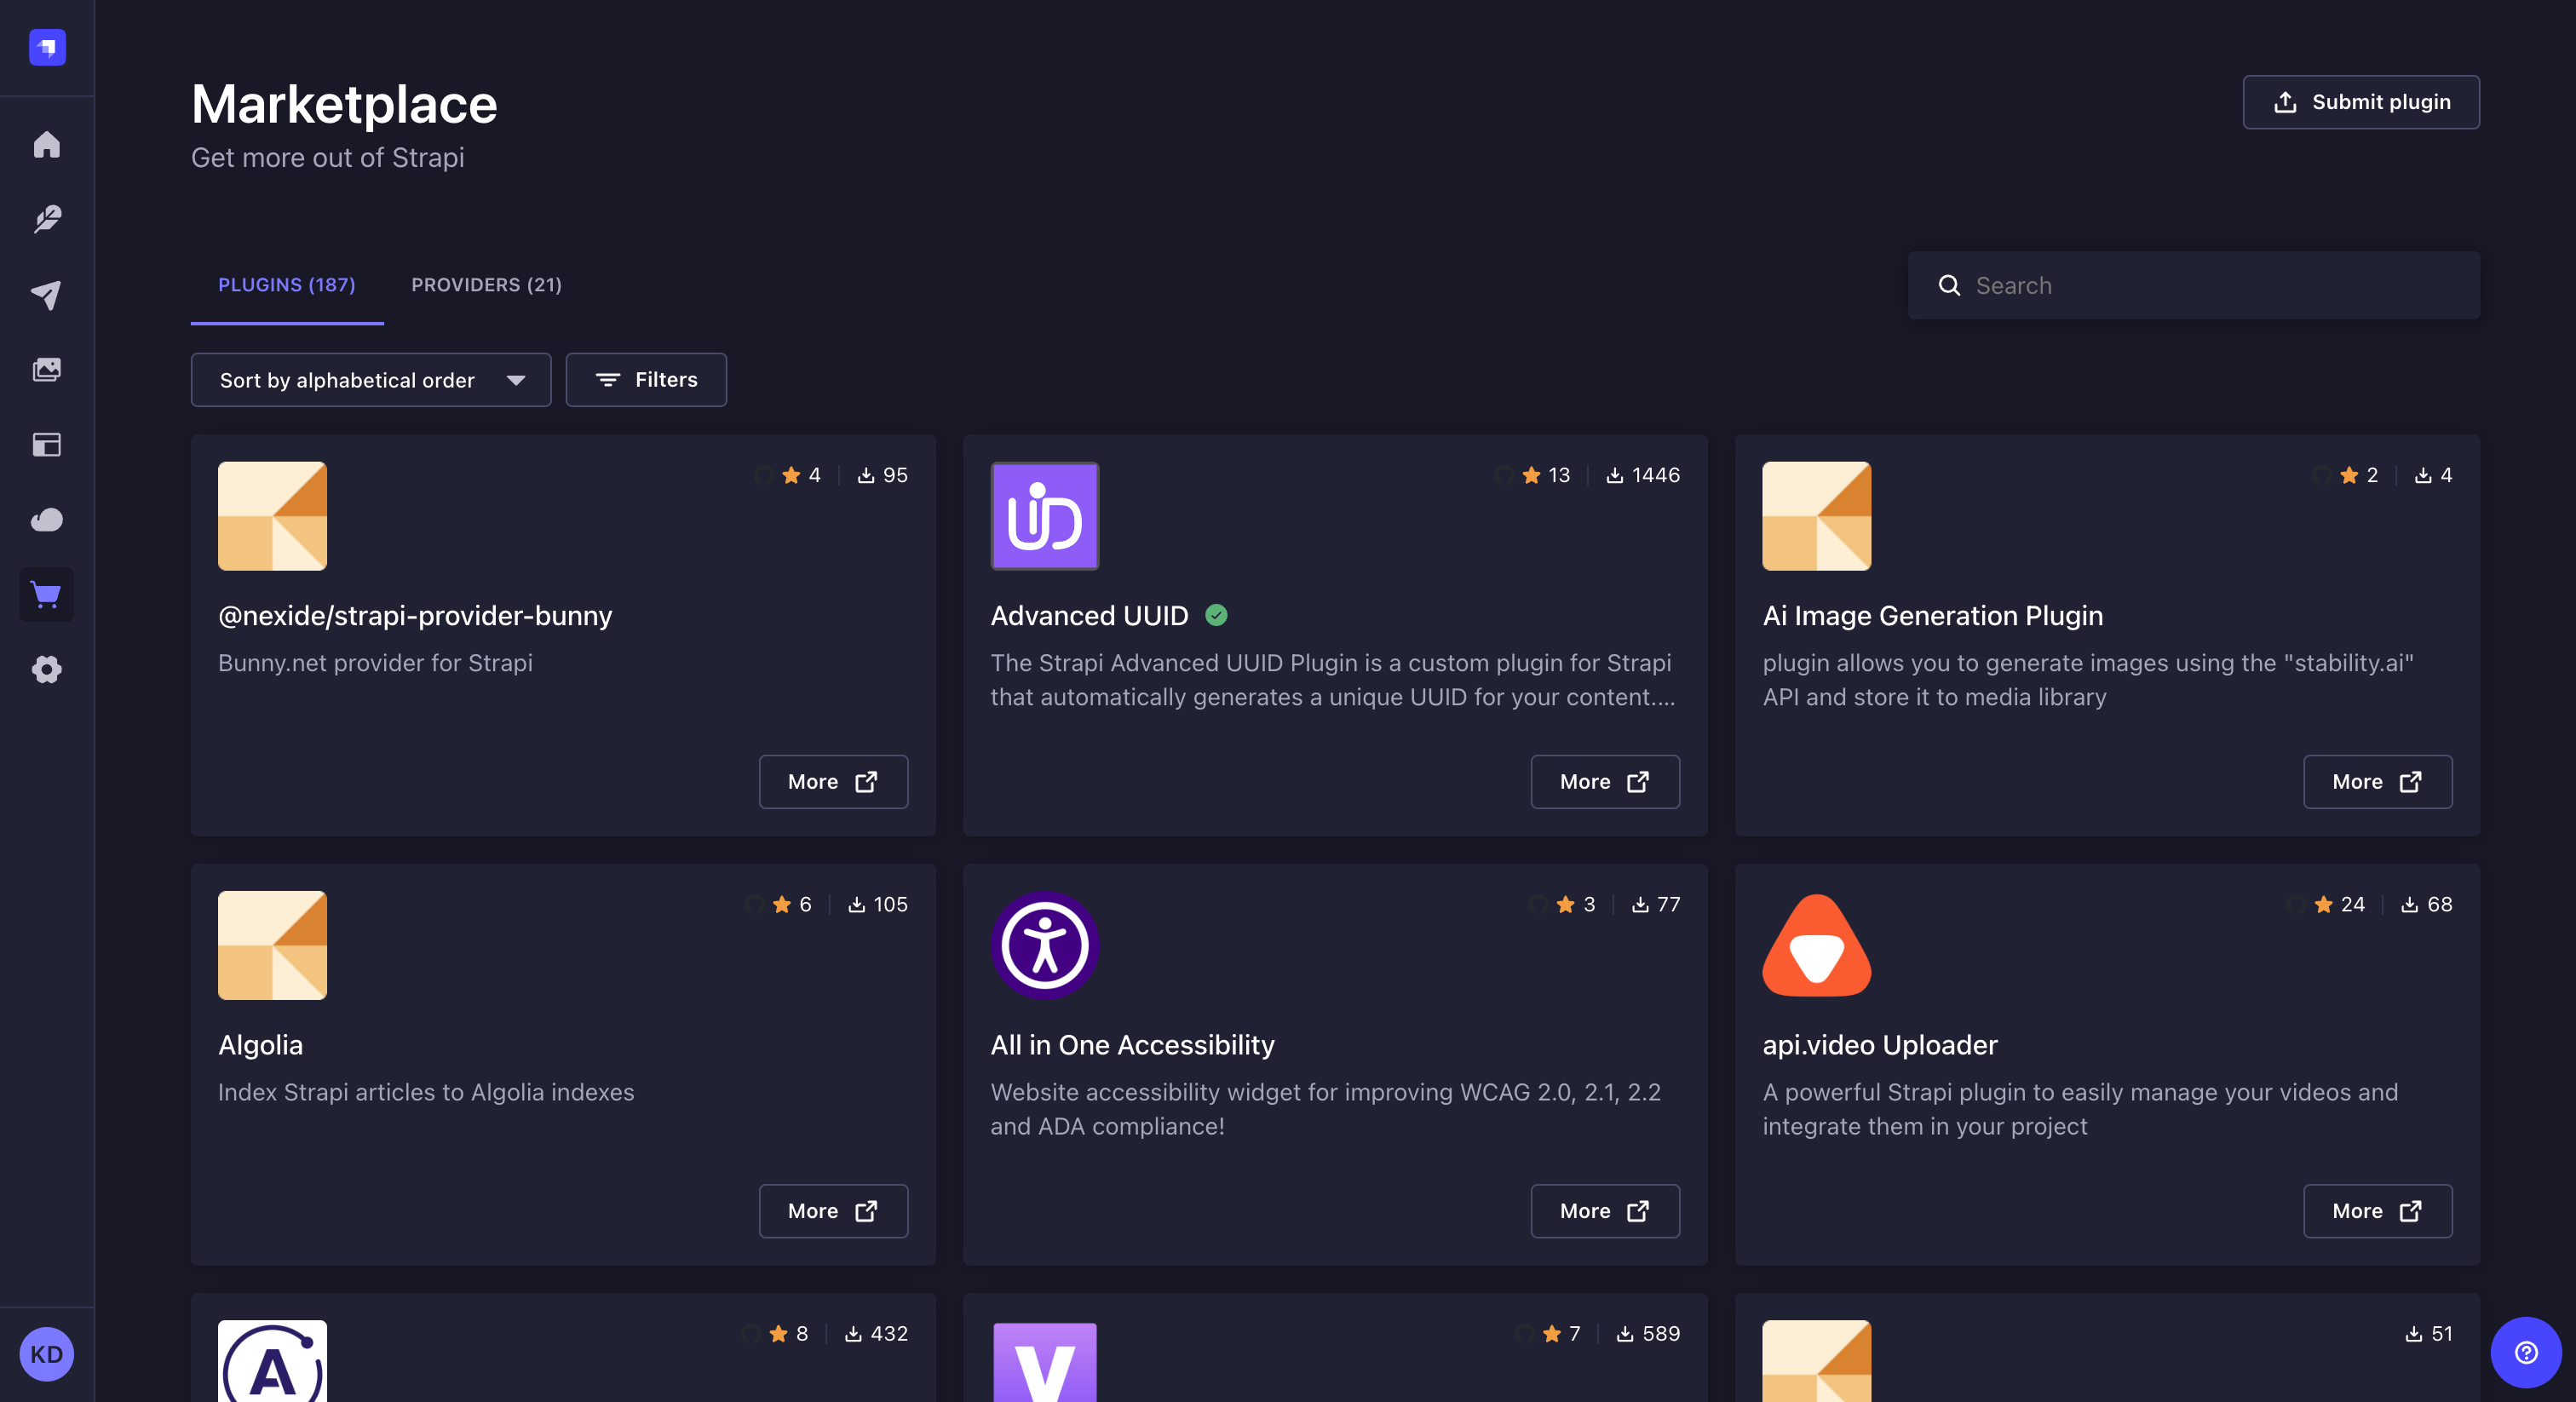Image resolution: width=2576 pixels, height=1402 pixels.
Task: Select the PLUGINS (187) tab
Action: click(x=287, y=285)
